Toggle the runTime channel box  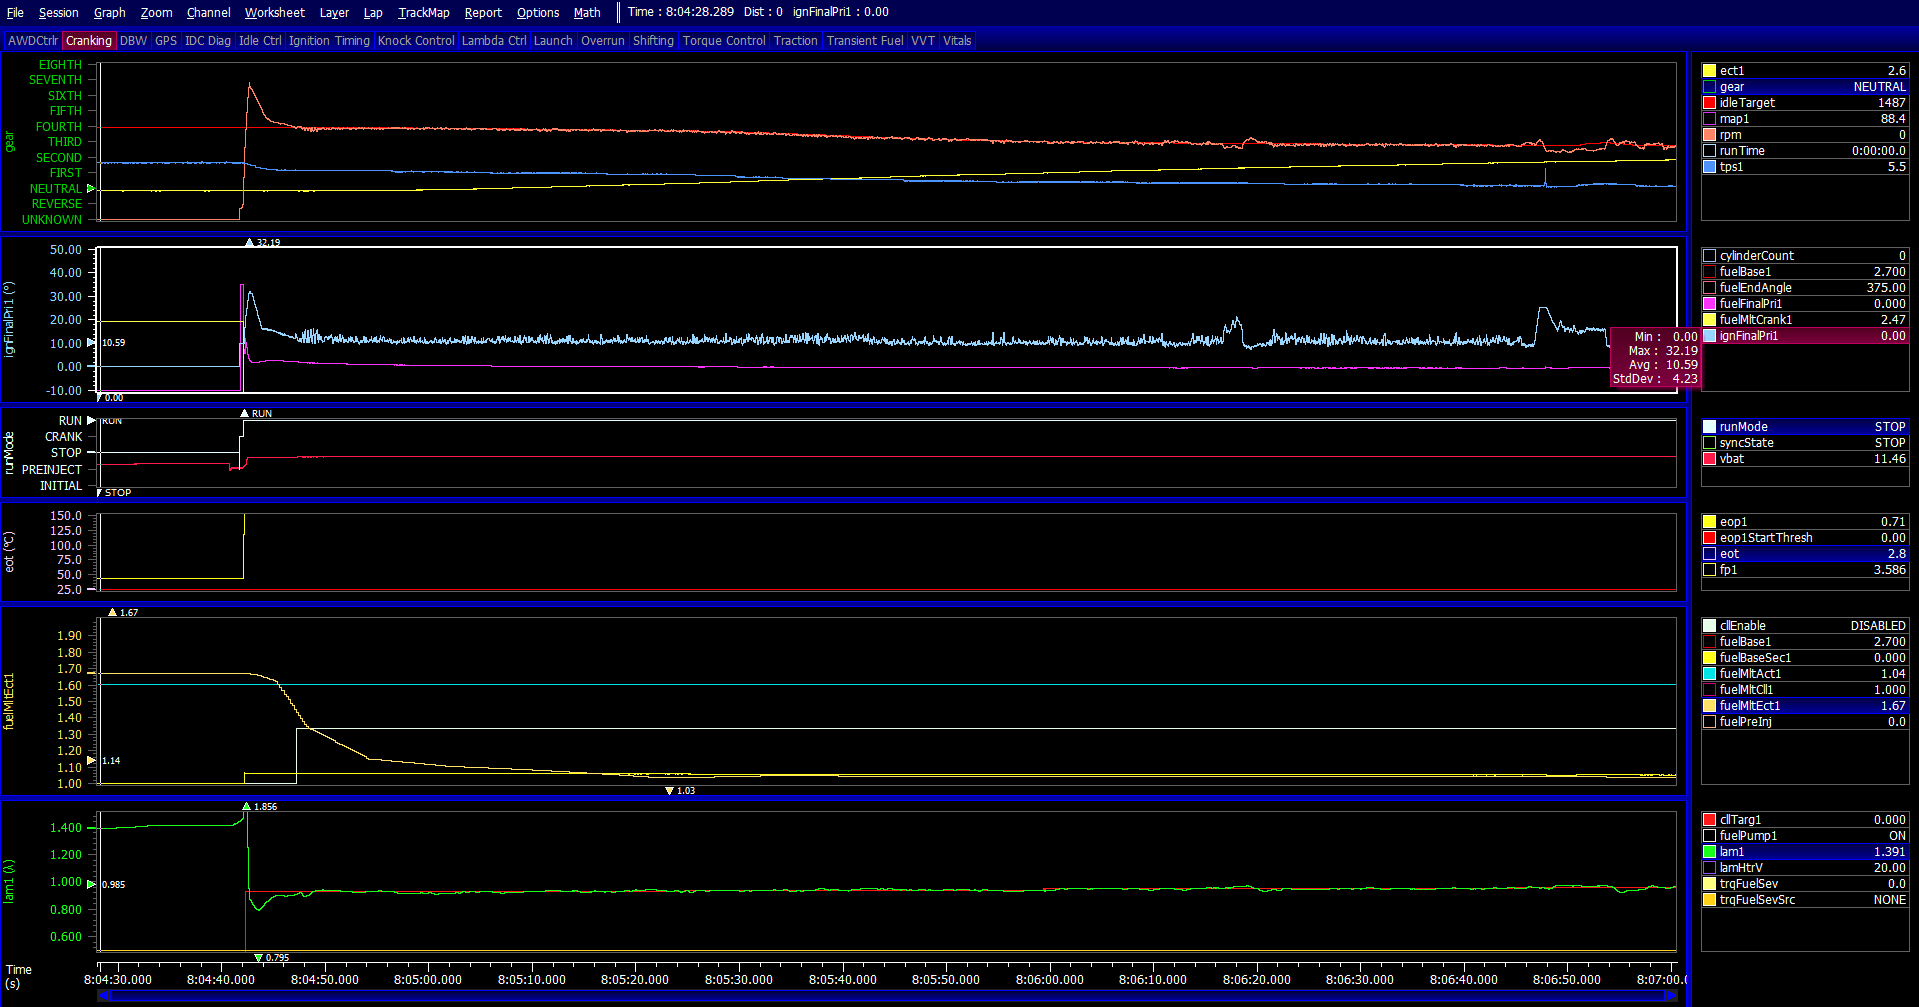[1710, 151]
